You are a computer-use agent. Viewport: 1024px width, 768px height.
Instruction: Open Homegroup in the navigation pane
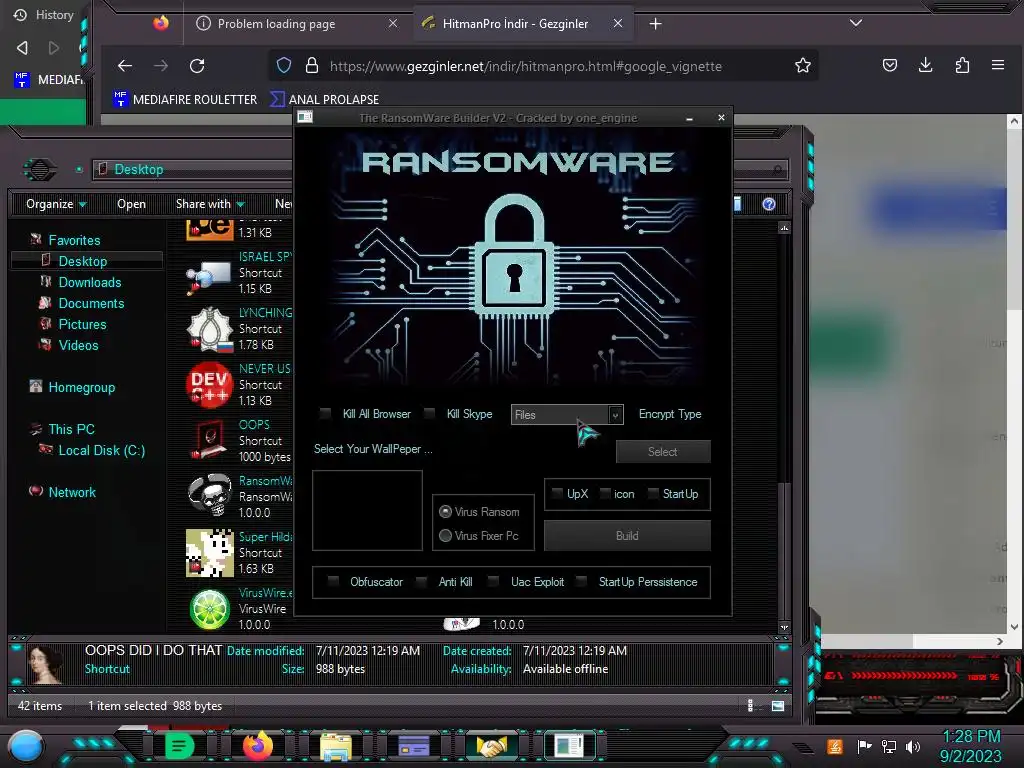click(82, 387)
